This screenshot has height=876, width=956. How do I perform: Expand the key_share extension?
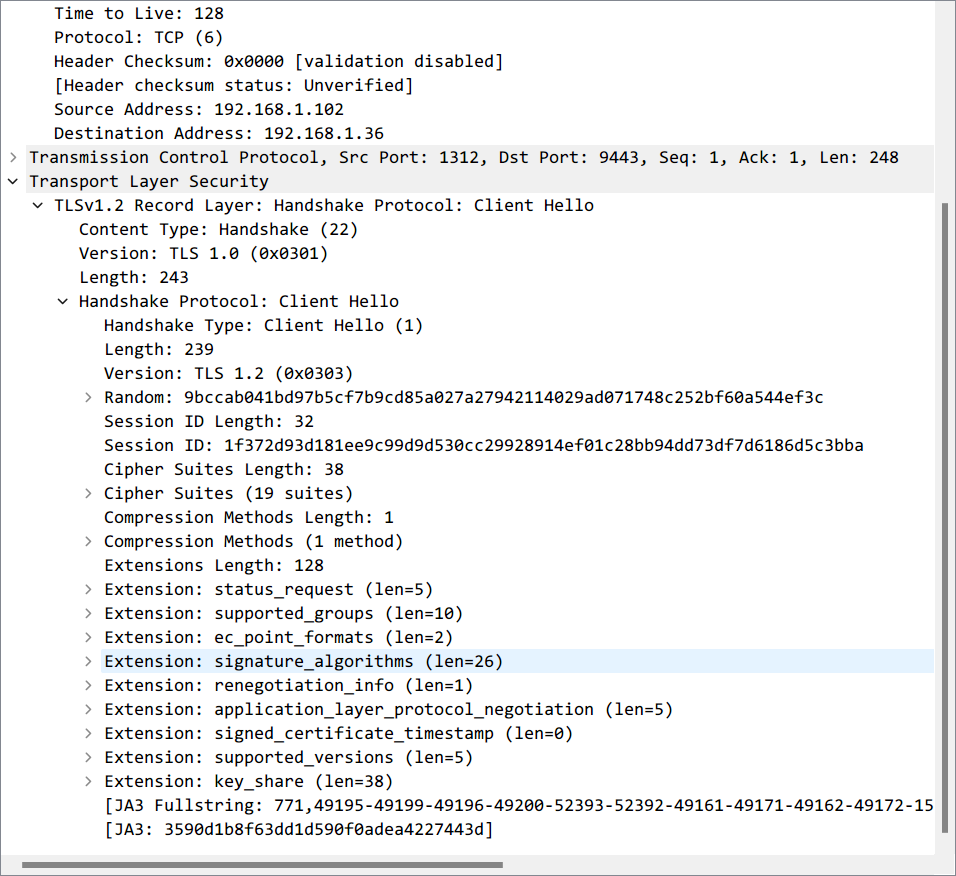pyautogui.click(x=88, y=781)
